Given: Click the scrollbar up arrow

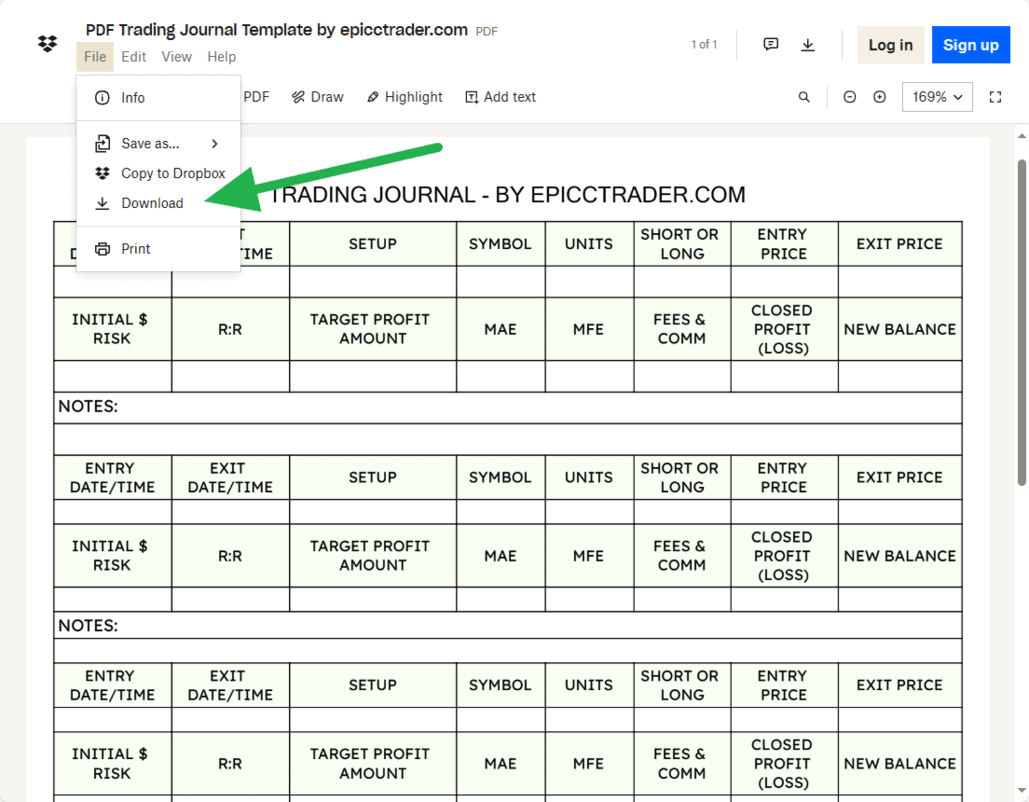Looking at the screenshot, I should (x=1022, y=137).
